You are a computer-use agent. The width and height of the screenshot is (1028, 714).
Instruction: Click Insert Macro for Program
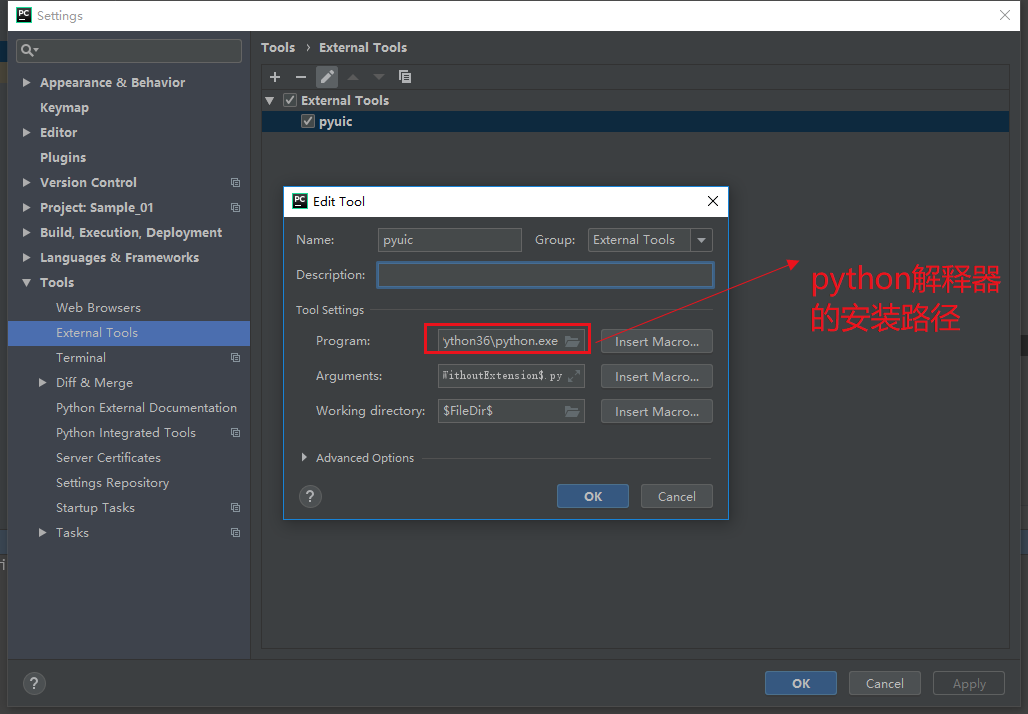click(656, 341)
